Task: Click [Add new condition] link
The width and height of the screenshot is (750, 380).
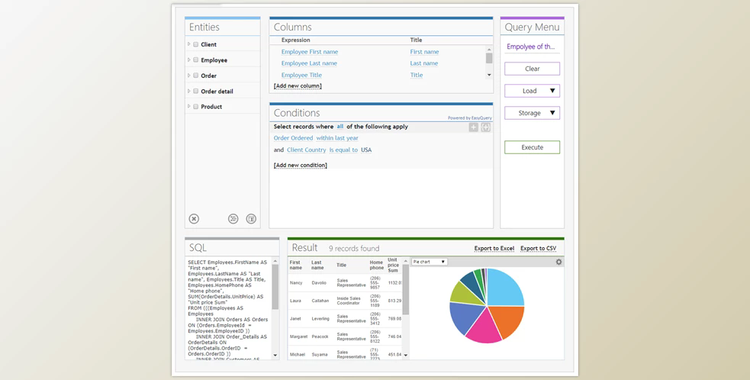Action: (300, 165)
